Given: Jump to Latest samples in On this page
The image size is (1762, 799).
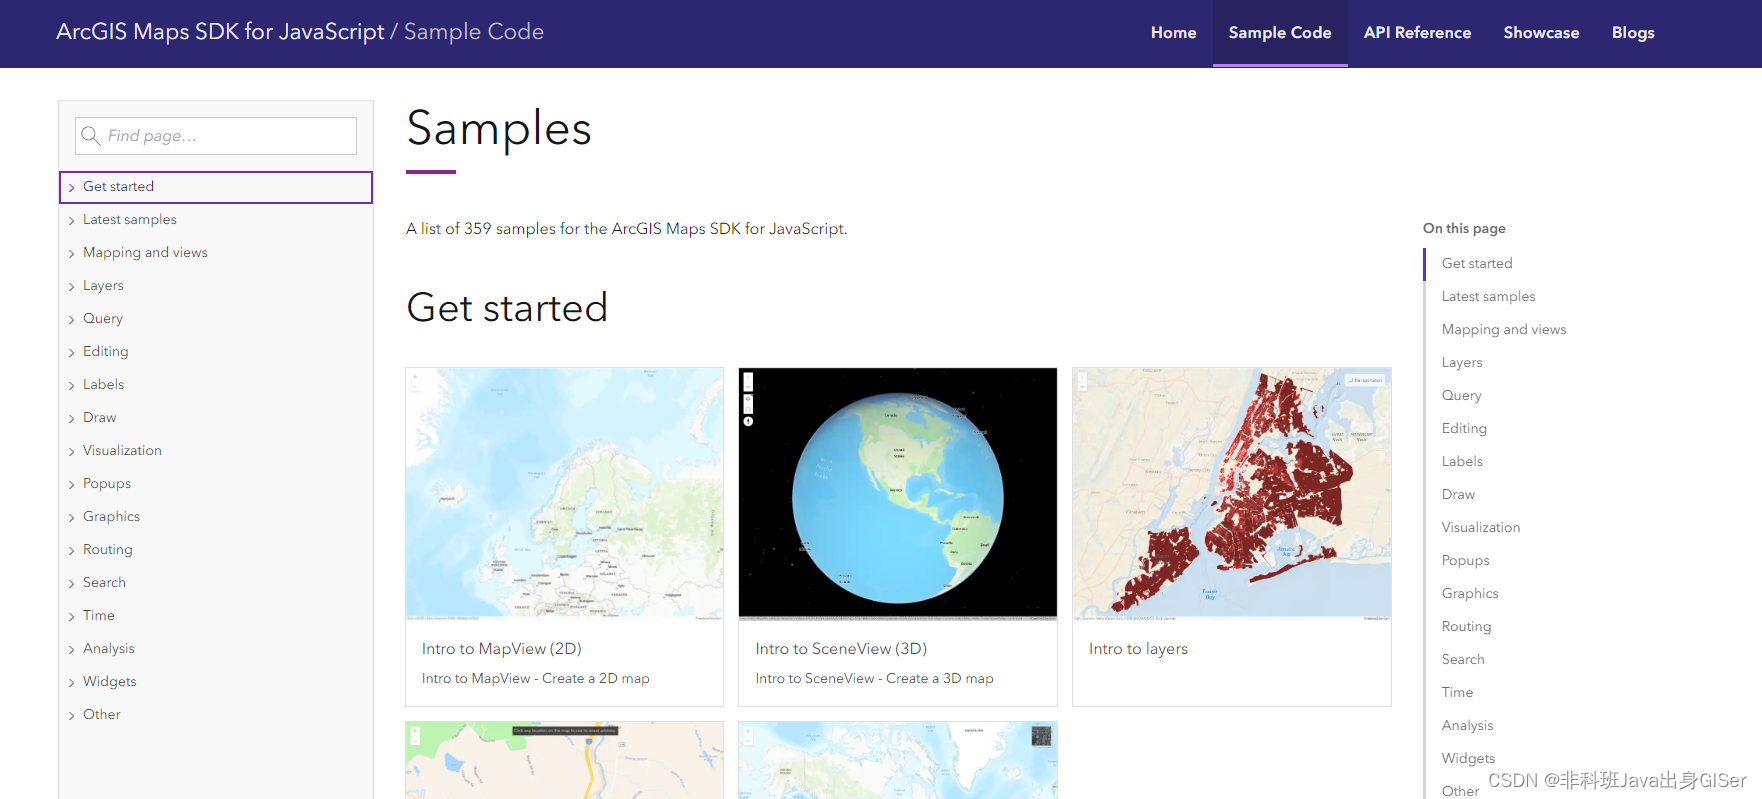Looking at the screenshot, I should click(x=1488, y=296).
